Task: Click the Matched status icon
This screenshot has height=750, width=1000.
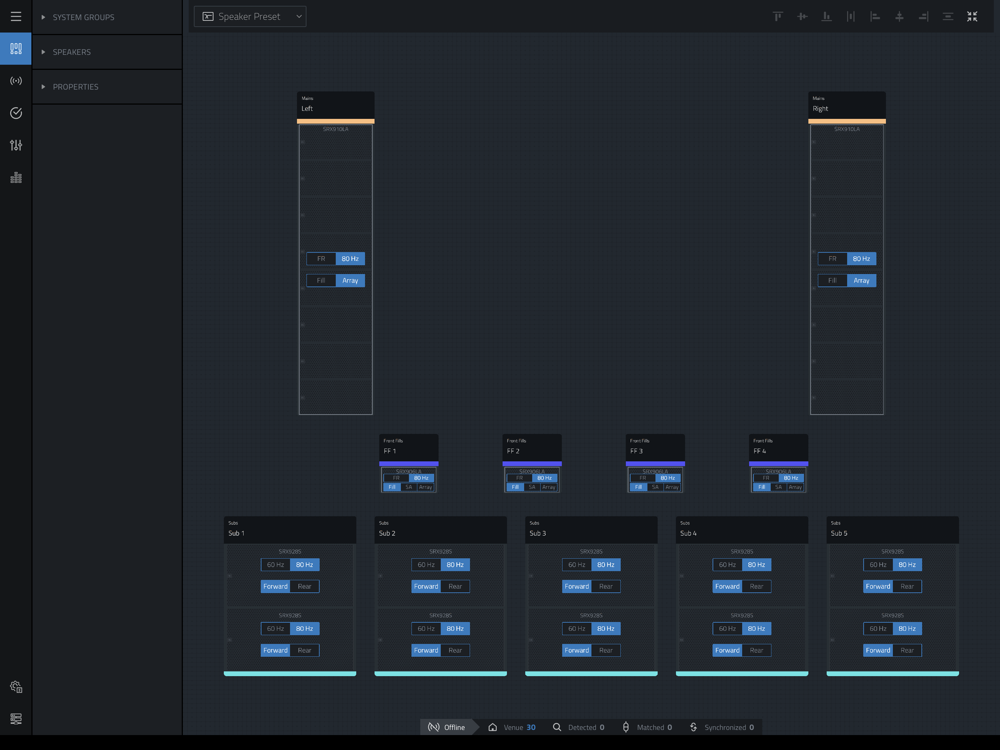Action: click(626, 727)
